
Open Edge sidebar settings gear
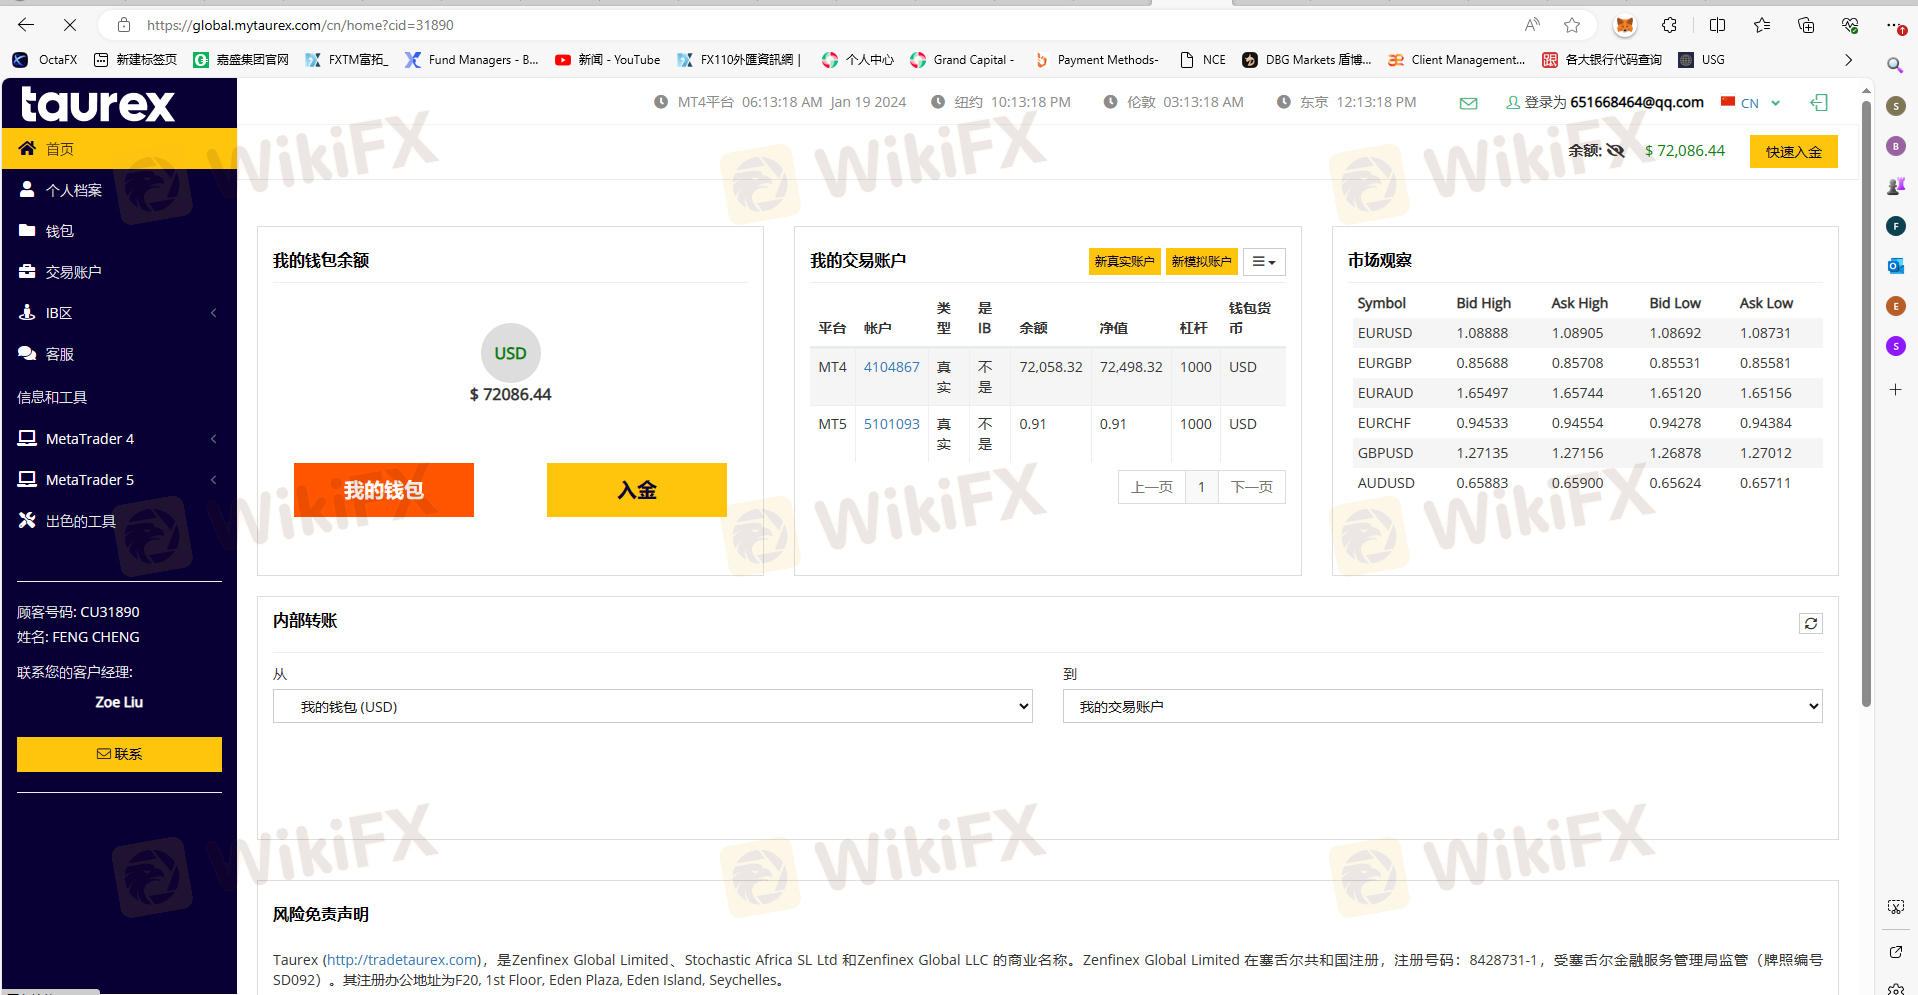[x=1896, y=988]
